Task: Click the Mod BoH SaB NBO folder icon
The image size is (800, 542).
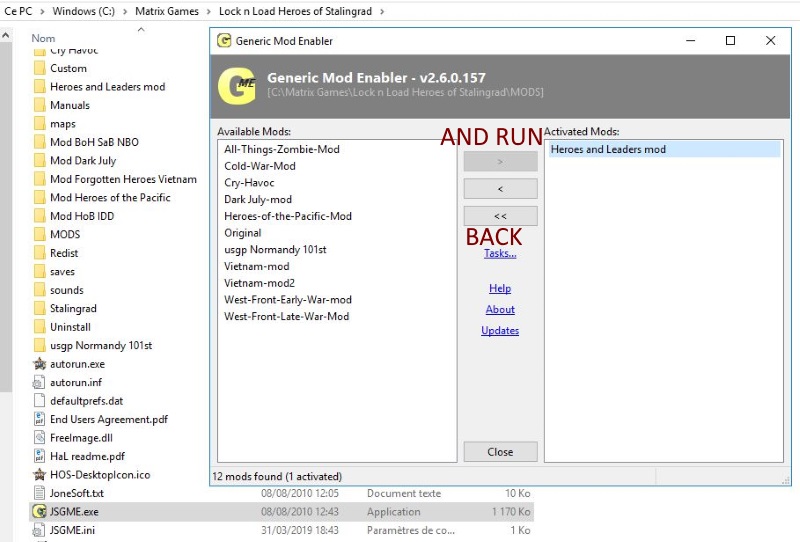Action: [x=39, y=142]
